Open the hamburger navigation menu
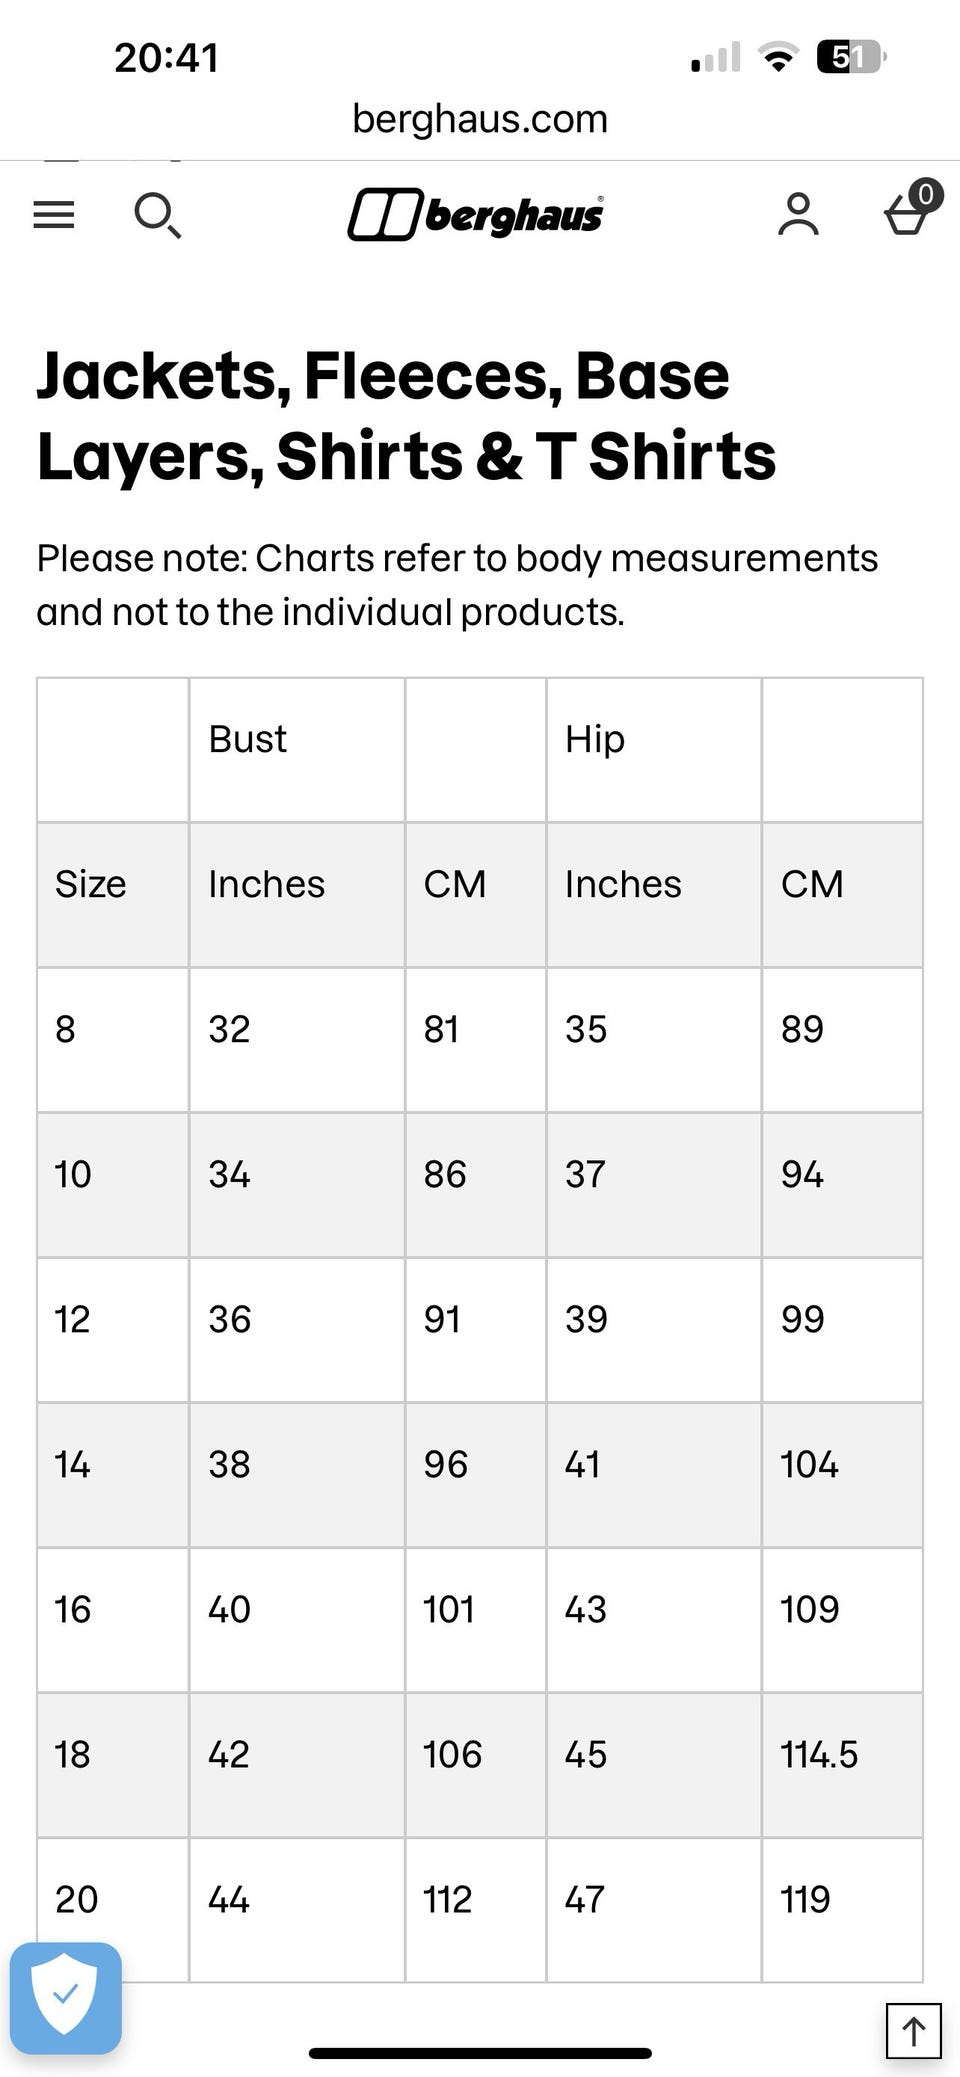This screenshot has height=2077, width=960. (x=54, y=214)
